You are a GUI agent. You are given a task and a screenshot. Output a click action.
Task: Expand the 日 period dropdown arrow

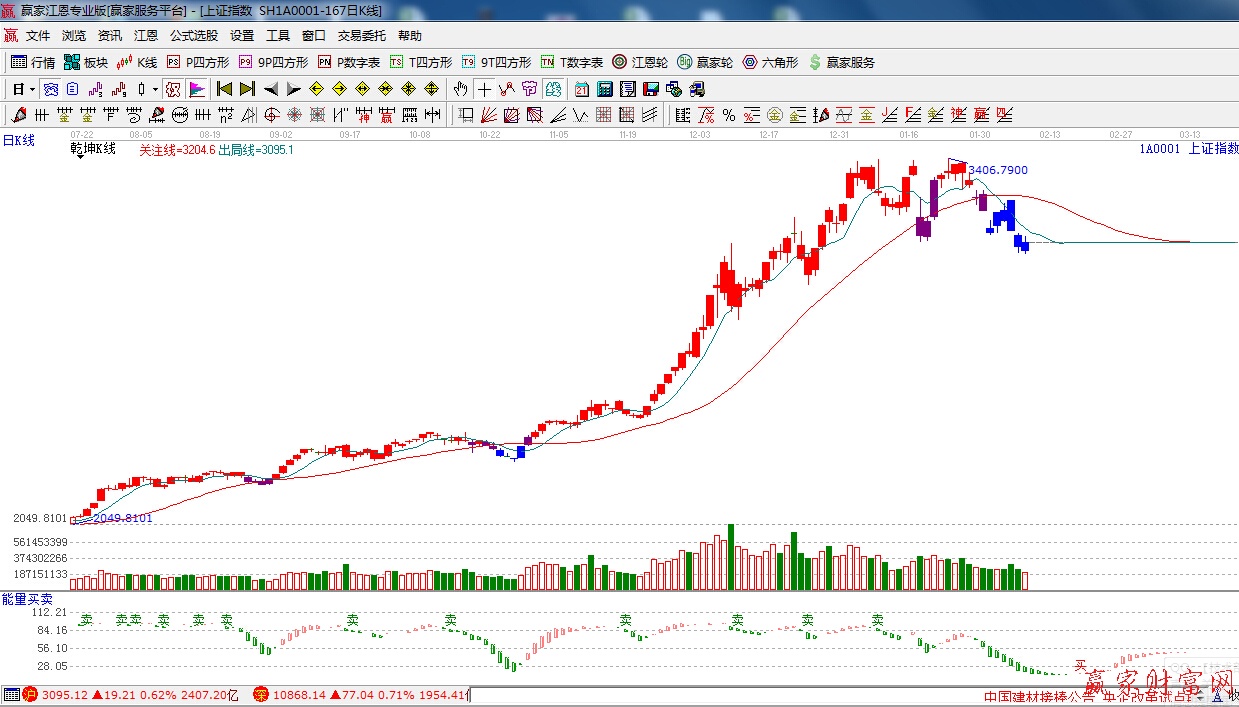32,89
